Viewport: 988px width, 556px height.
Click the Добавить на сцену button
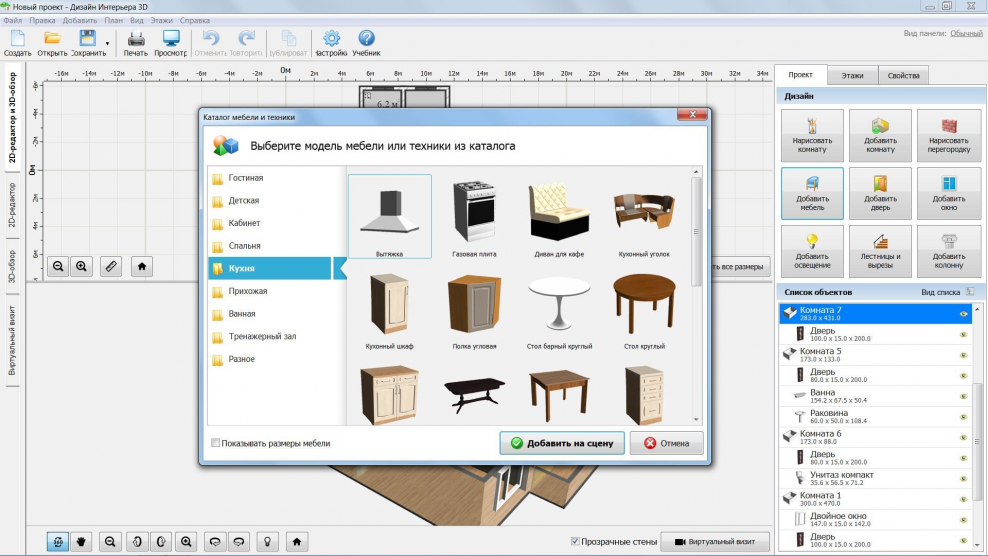coord(562,443)
